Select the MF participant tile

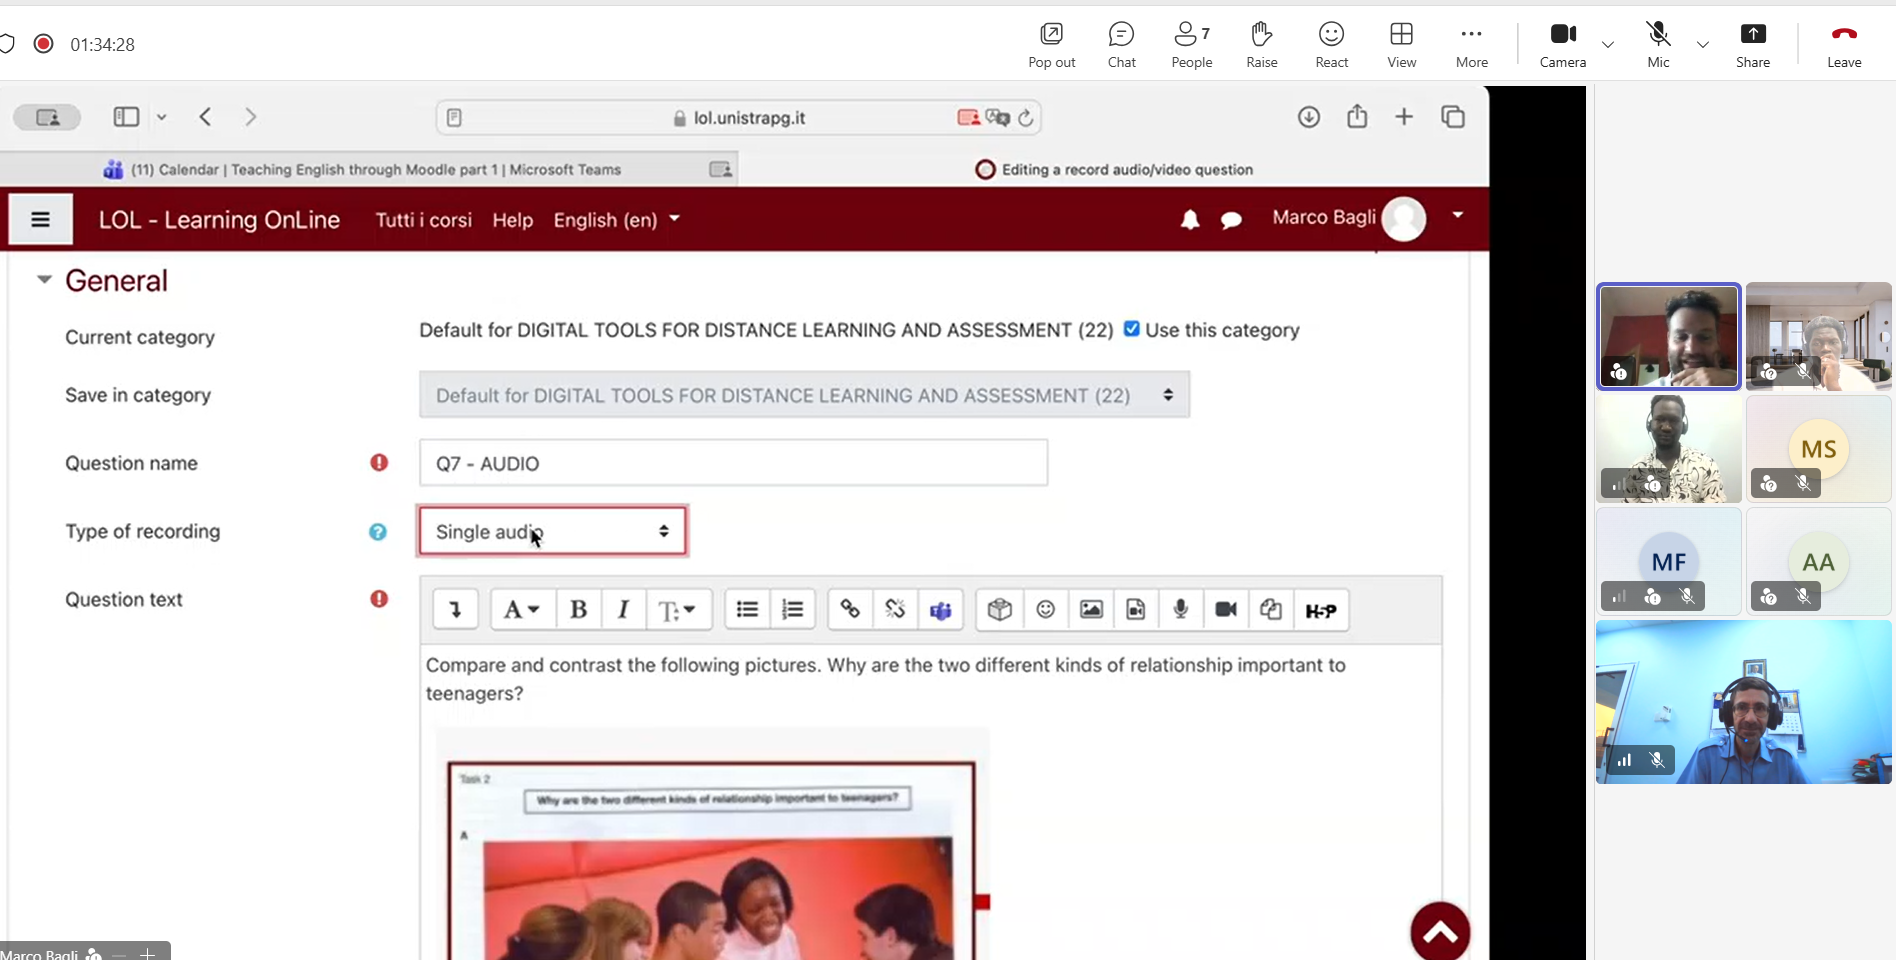click(x=1668, y=561)
